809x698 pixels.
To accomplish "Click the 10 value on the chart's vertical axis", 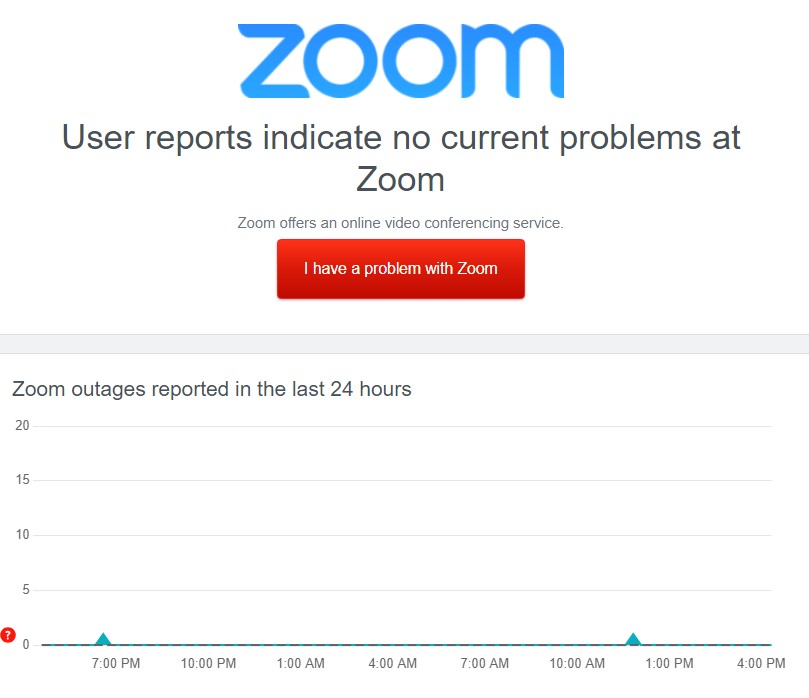I will (22, 535).
